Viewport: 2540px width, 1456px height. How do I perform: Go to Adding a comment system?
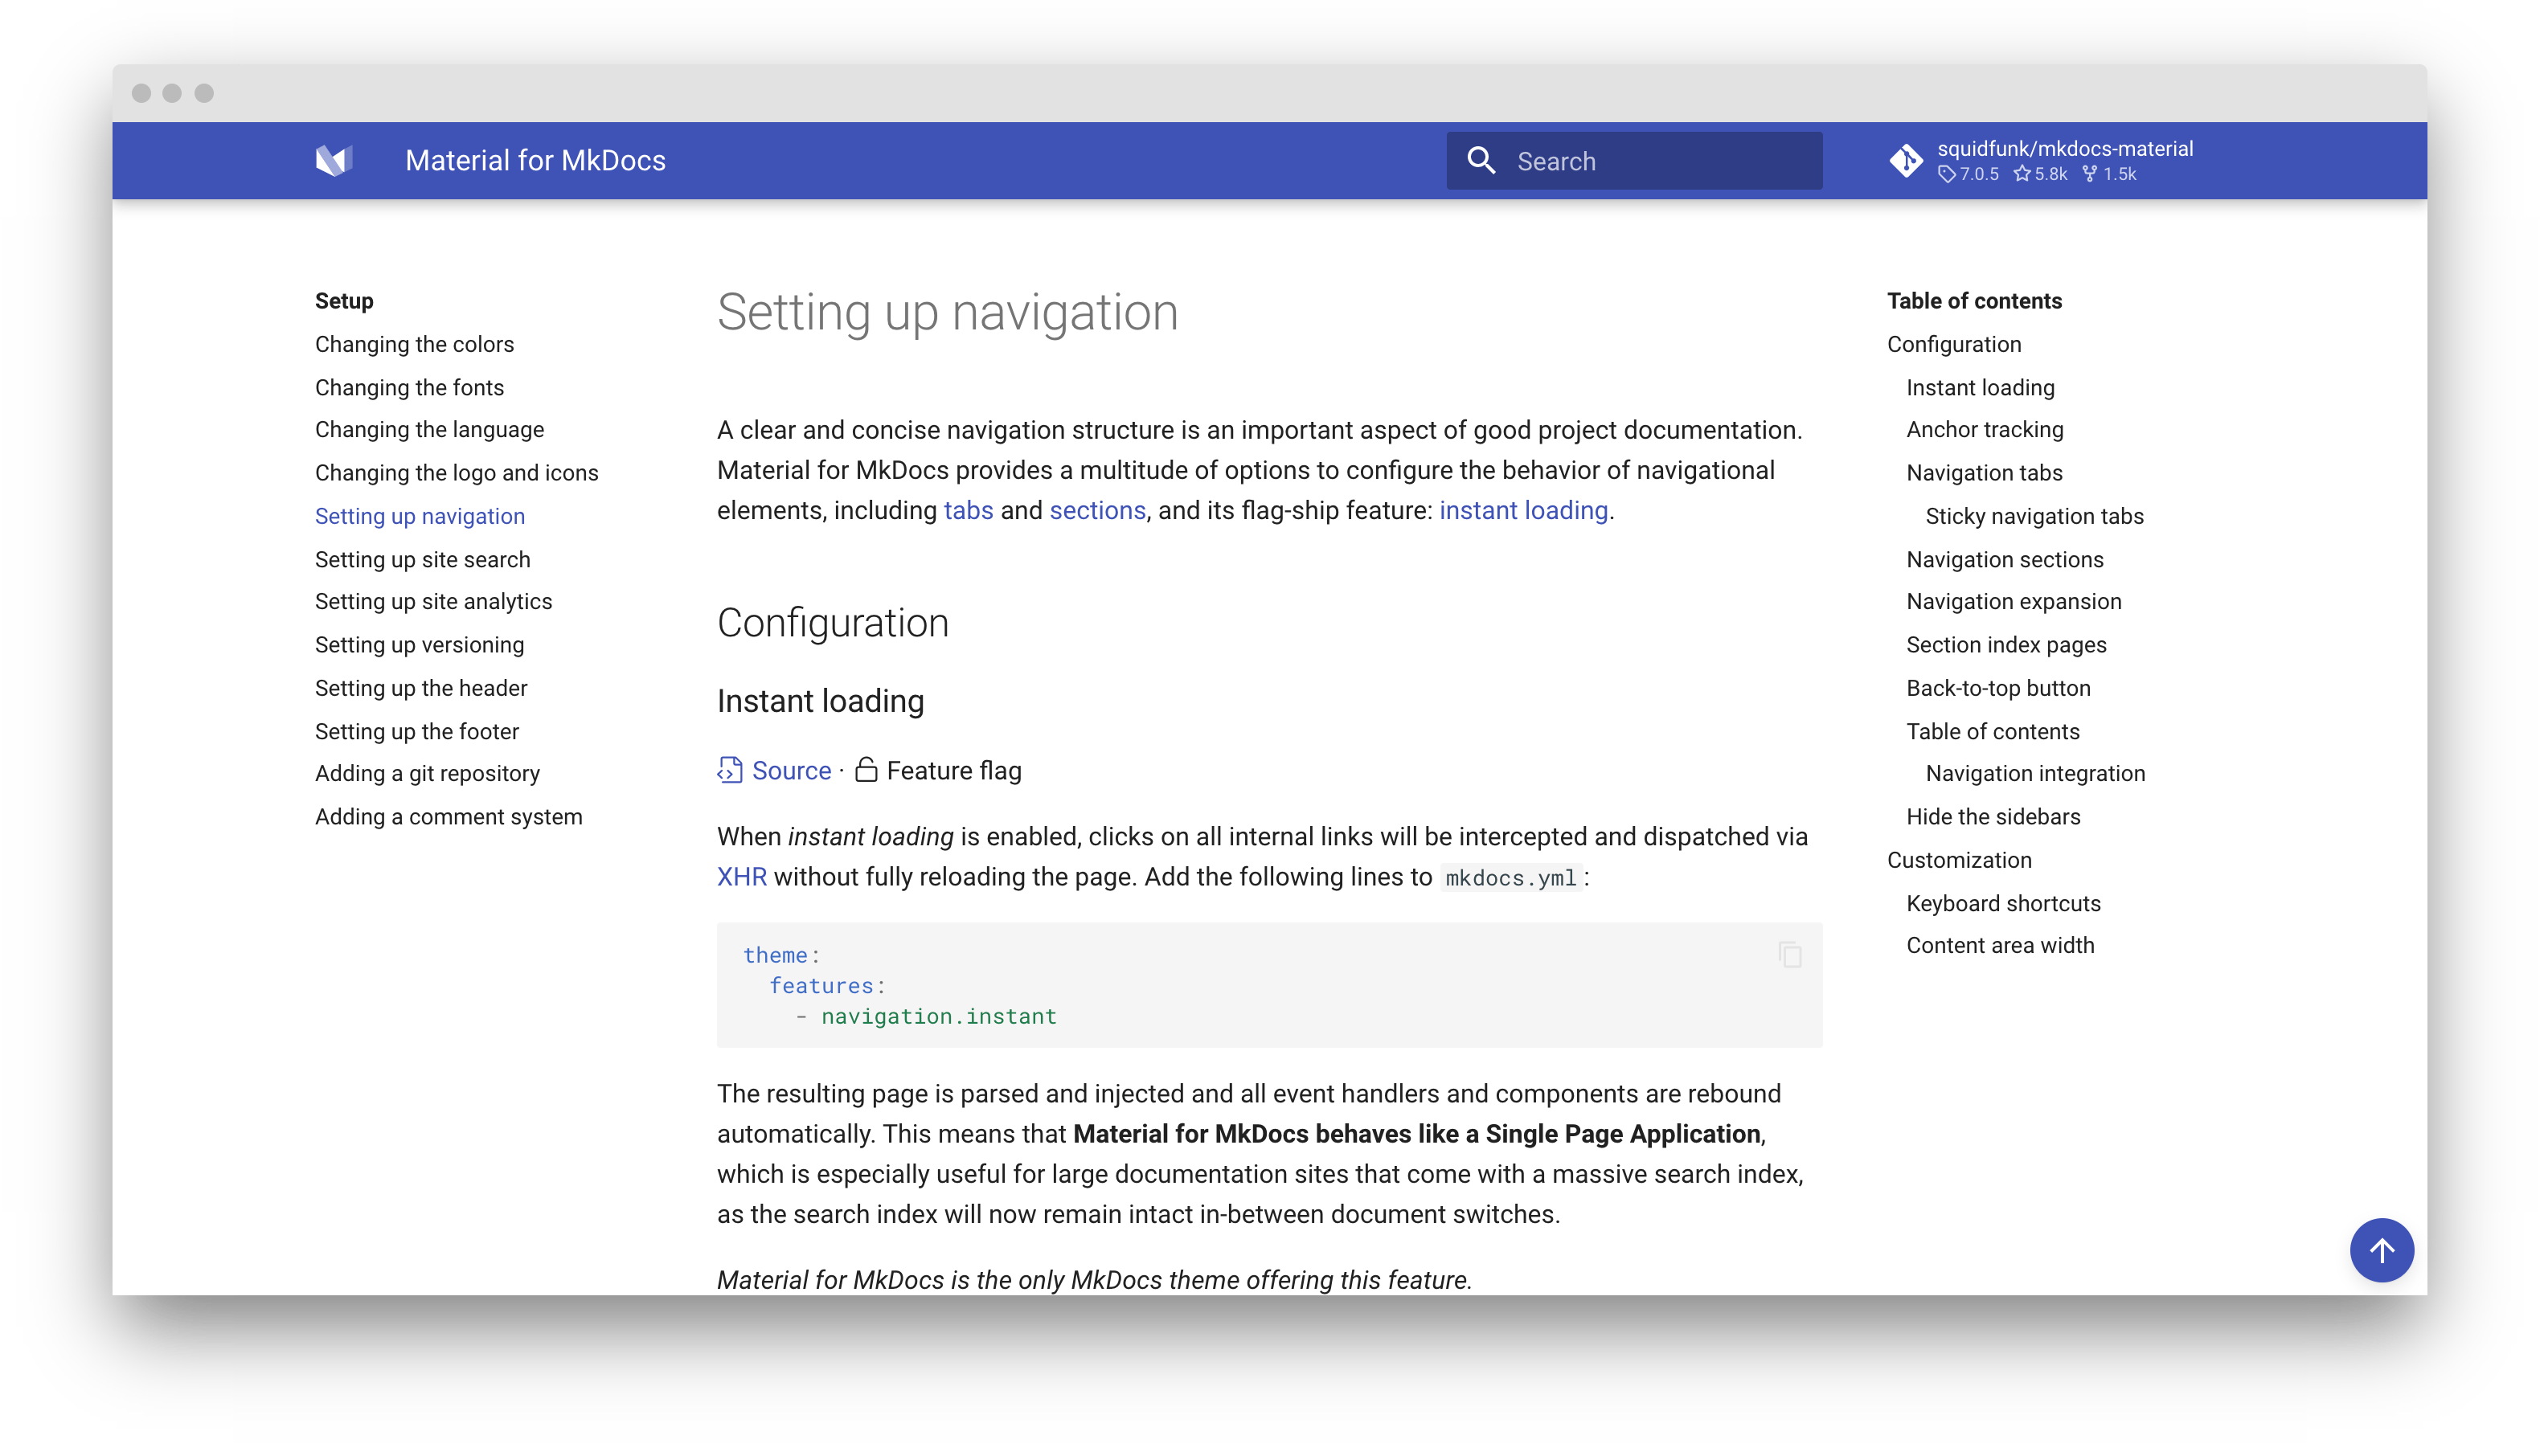point(448,817)
